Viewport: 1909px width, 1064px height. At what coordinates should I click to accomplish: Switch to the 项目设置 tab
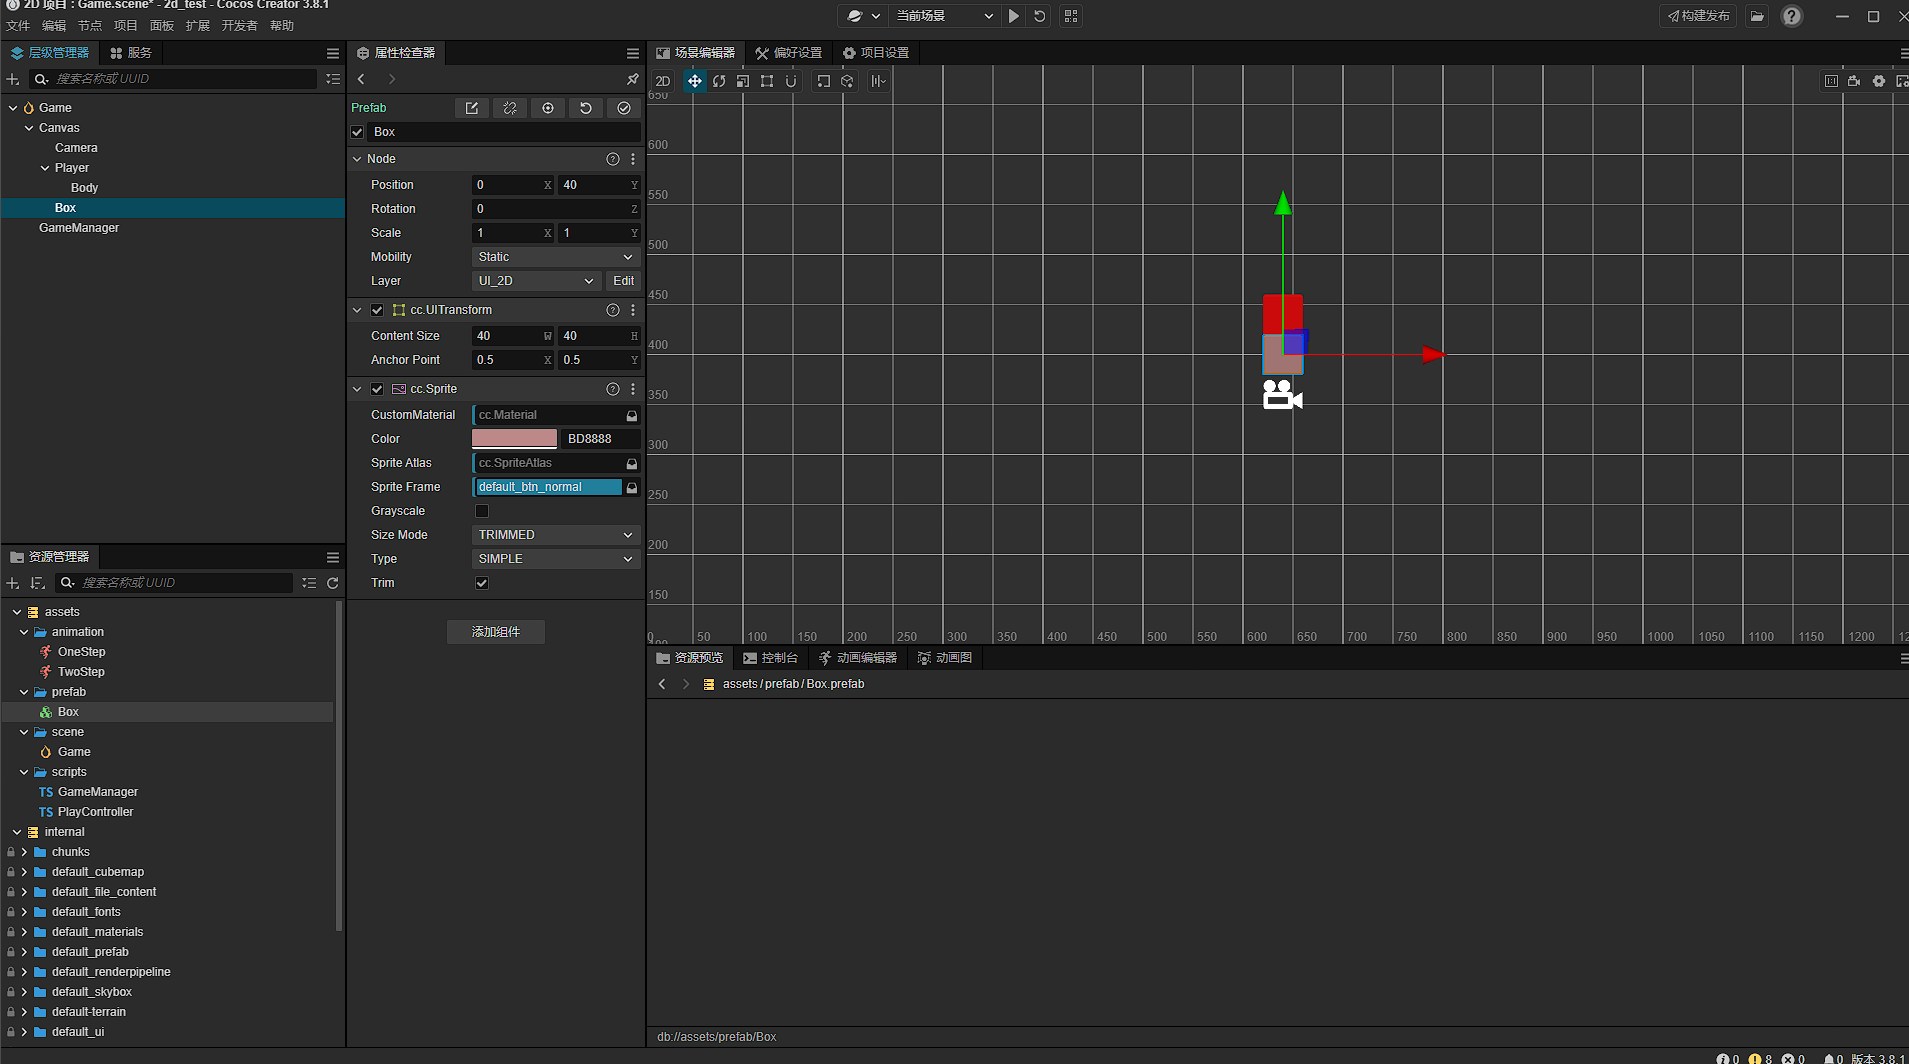[x=876, y=53]
